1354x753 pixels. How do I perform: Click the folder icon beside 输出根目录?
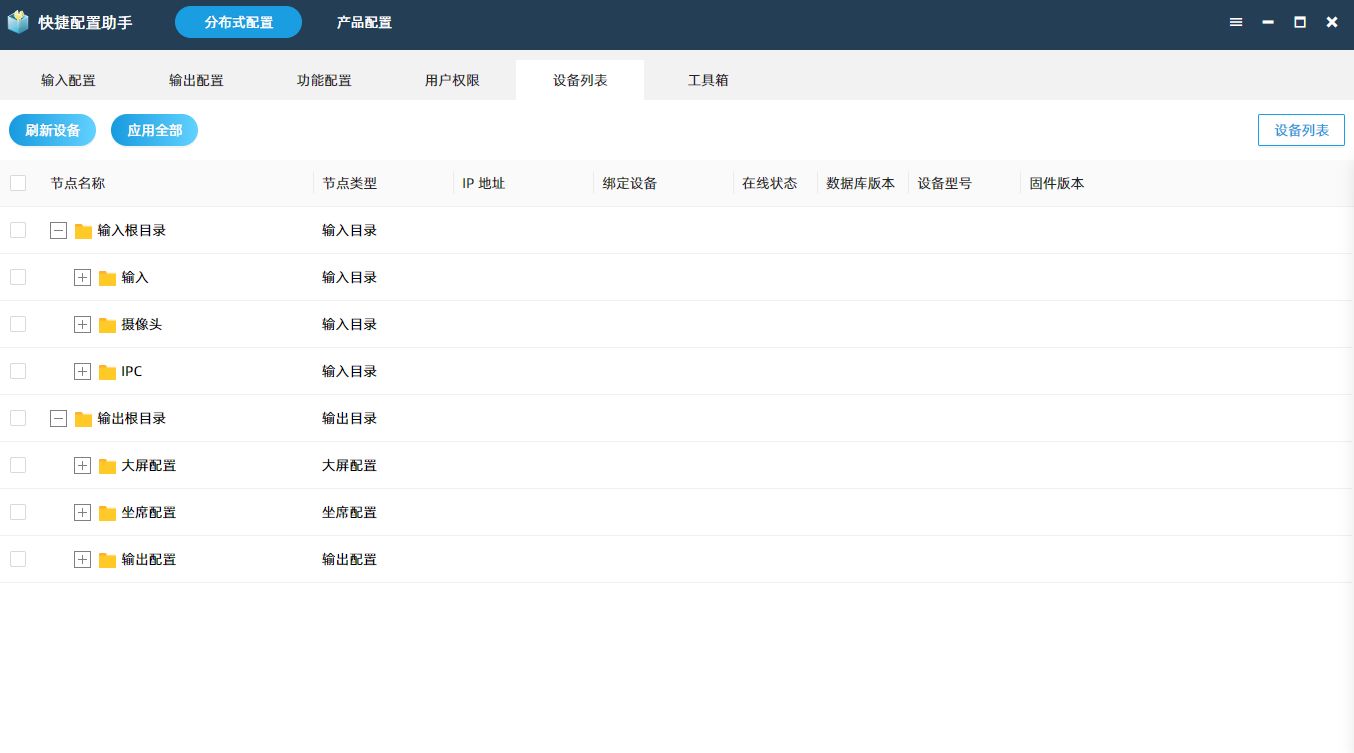coord(84,419)
